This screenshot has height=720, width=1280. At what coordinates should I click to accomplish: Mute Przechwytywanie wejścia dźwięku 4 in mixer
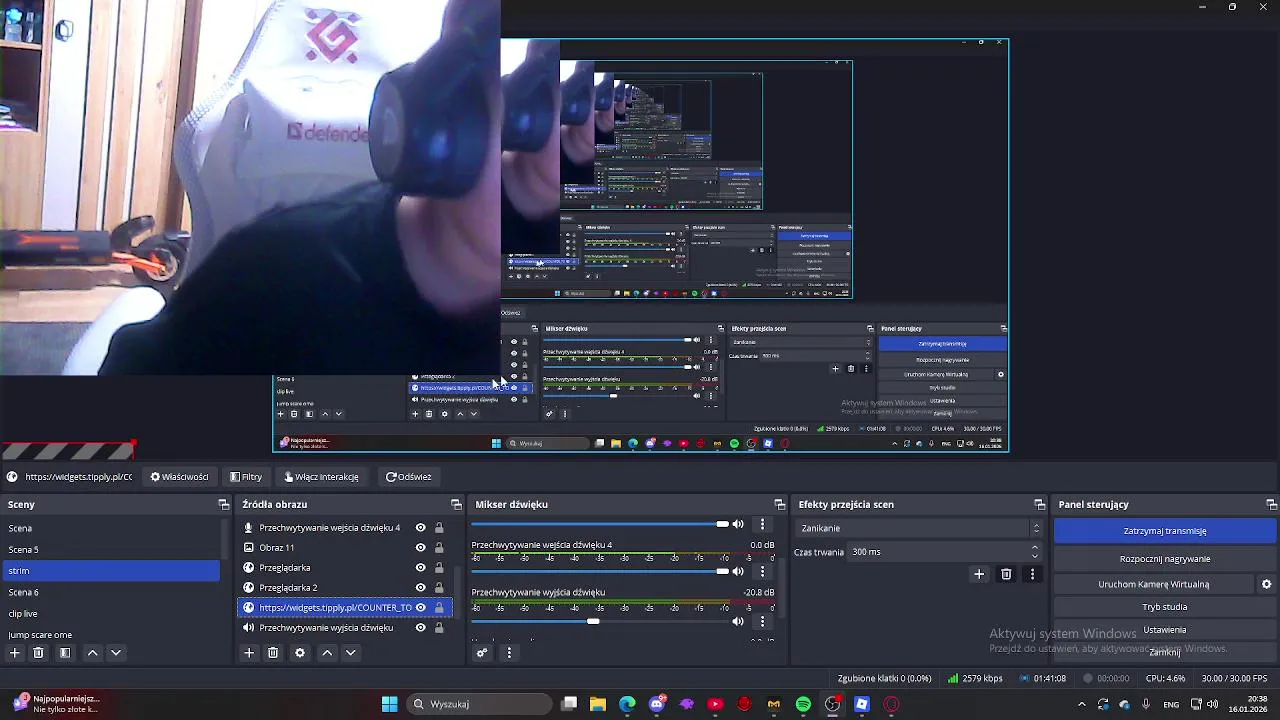tap(738, 572)
